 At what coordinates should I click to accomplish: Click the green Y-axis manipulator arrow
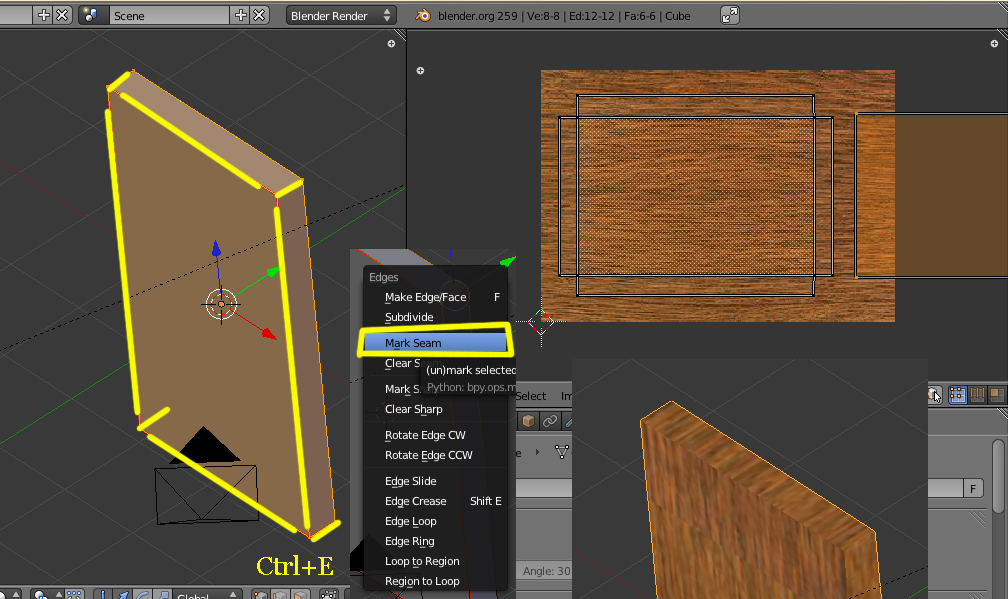pos(273,272)
